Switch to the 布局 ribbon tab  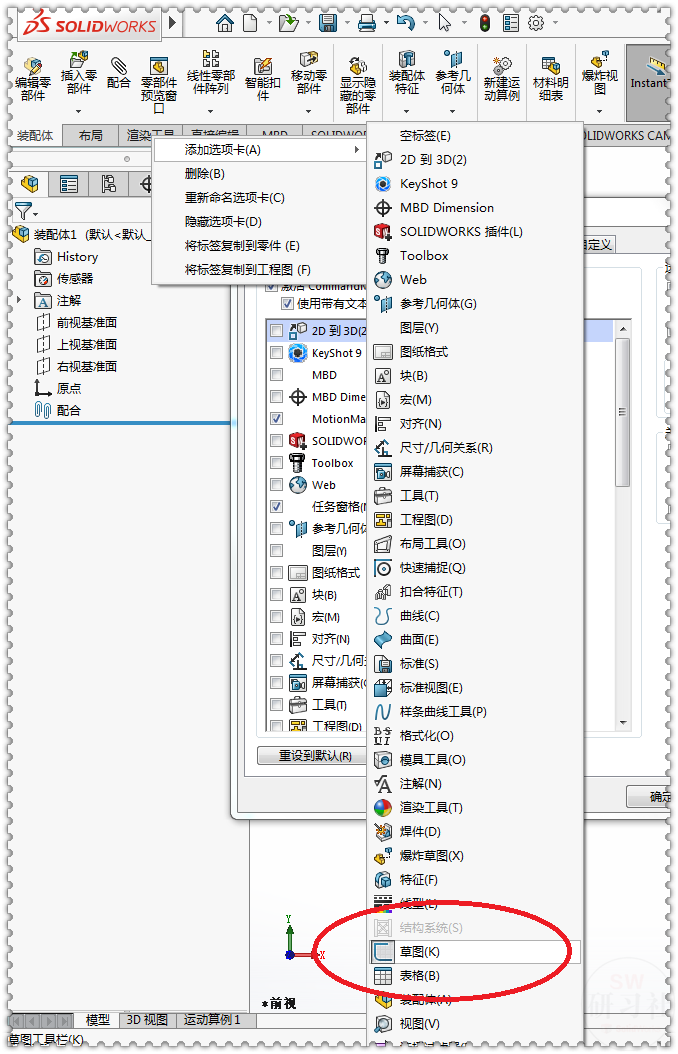(91, 136)
